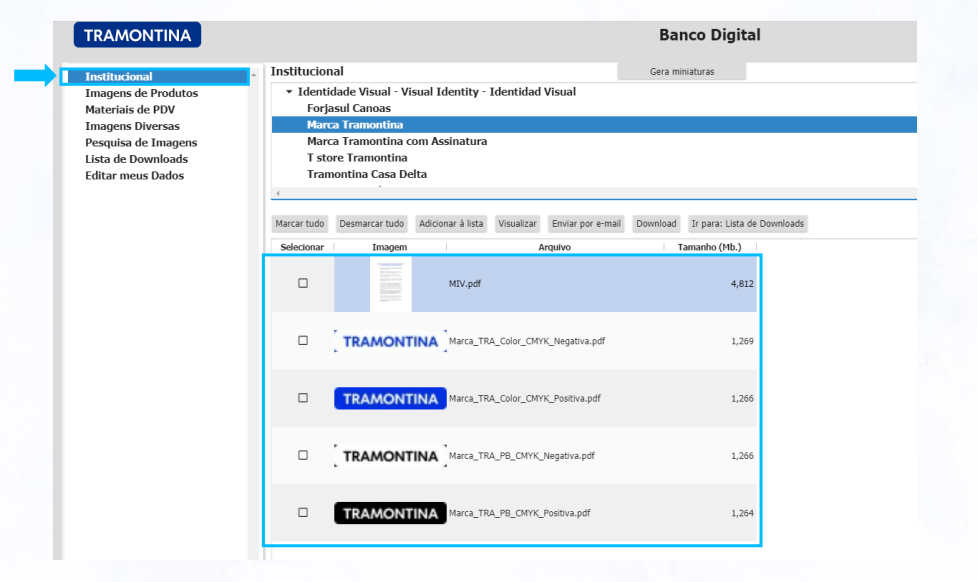Screen dimensions: 978x582
Task: Click the MIV.pdf file name
Action: point(465,284)
